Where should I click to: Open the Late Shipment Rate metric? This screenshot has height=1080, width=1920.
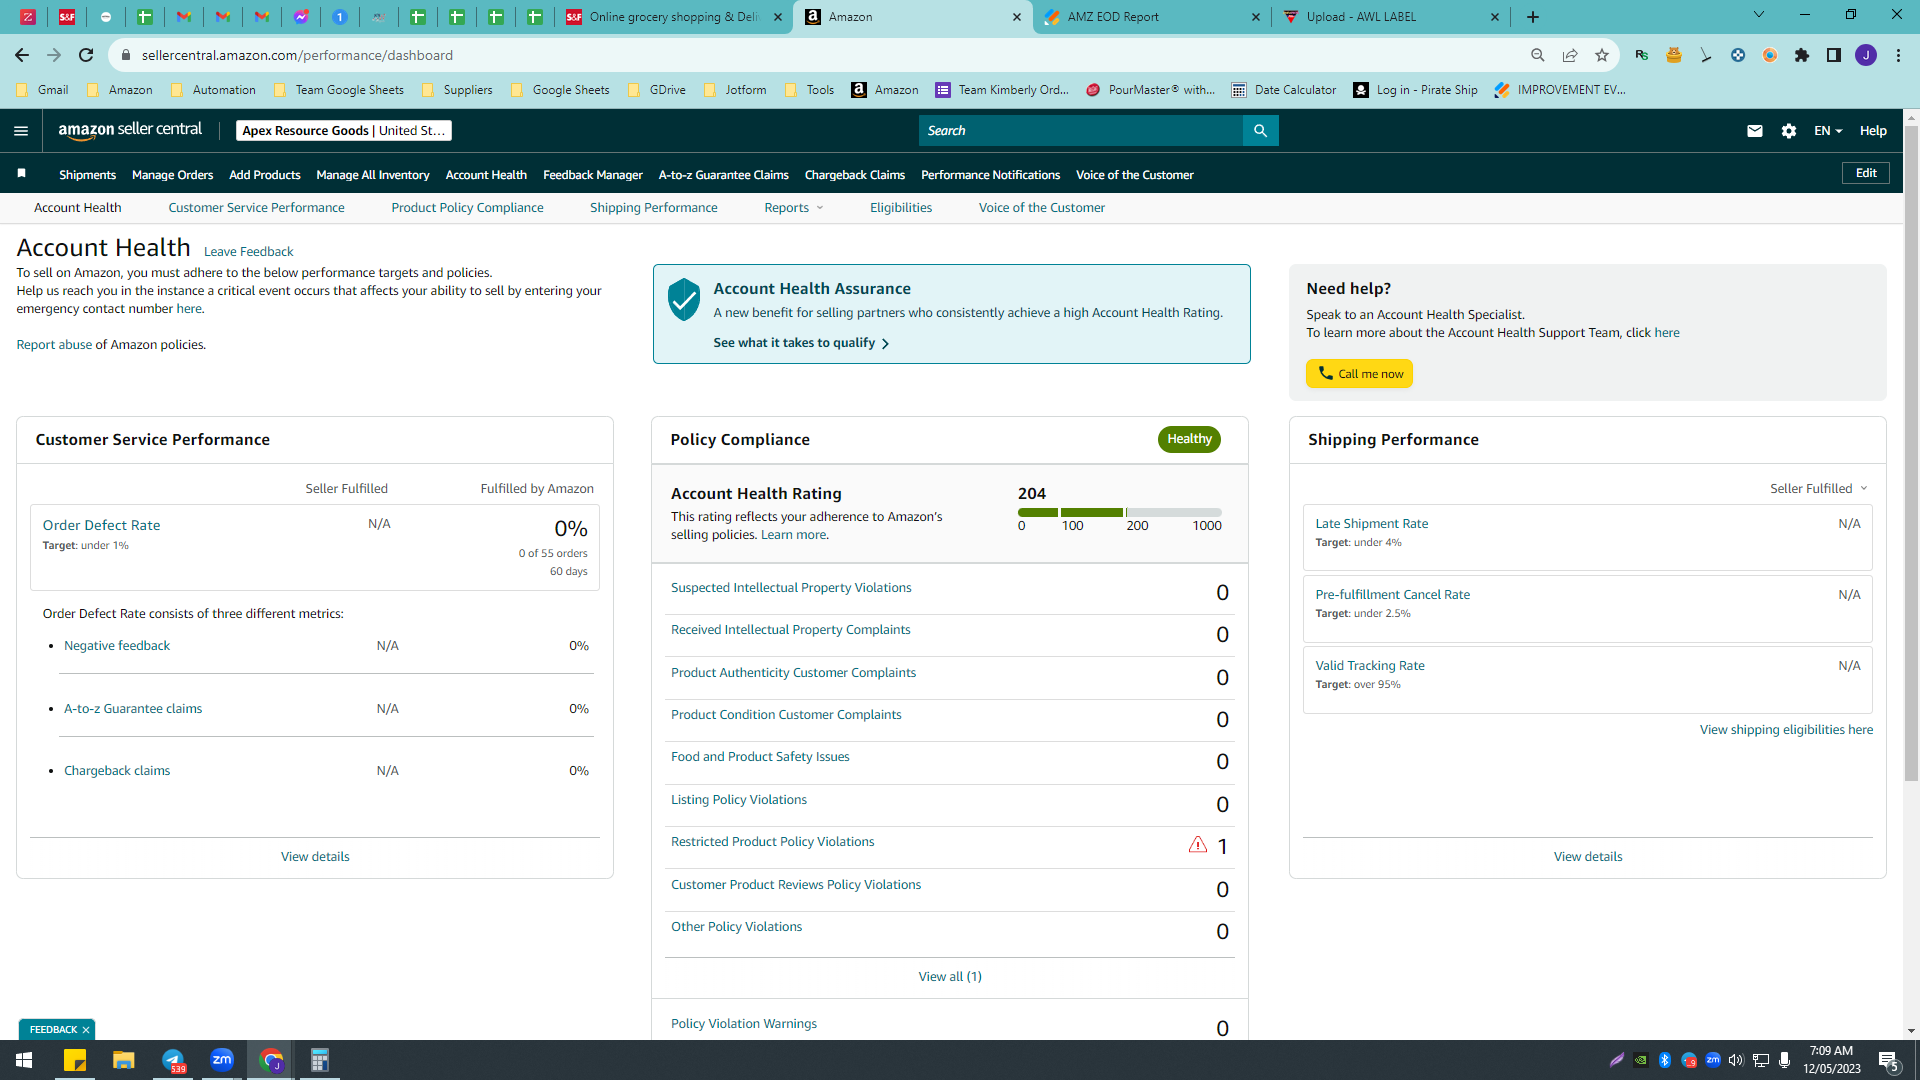pyautogui.click(x=1371, y=524)
